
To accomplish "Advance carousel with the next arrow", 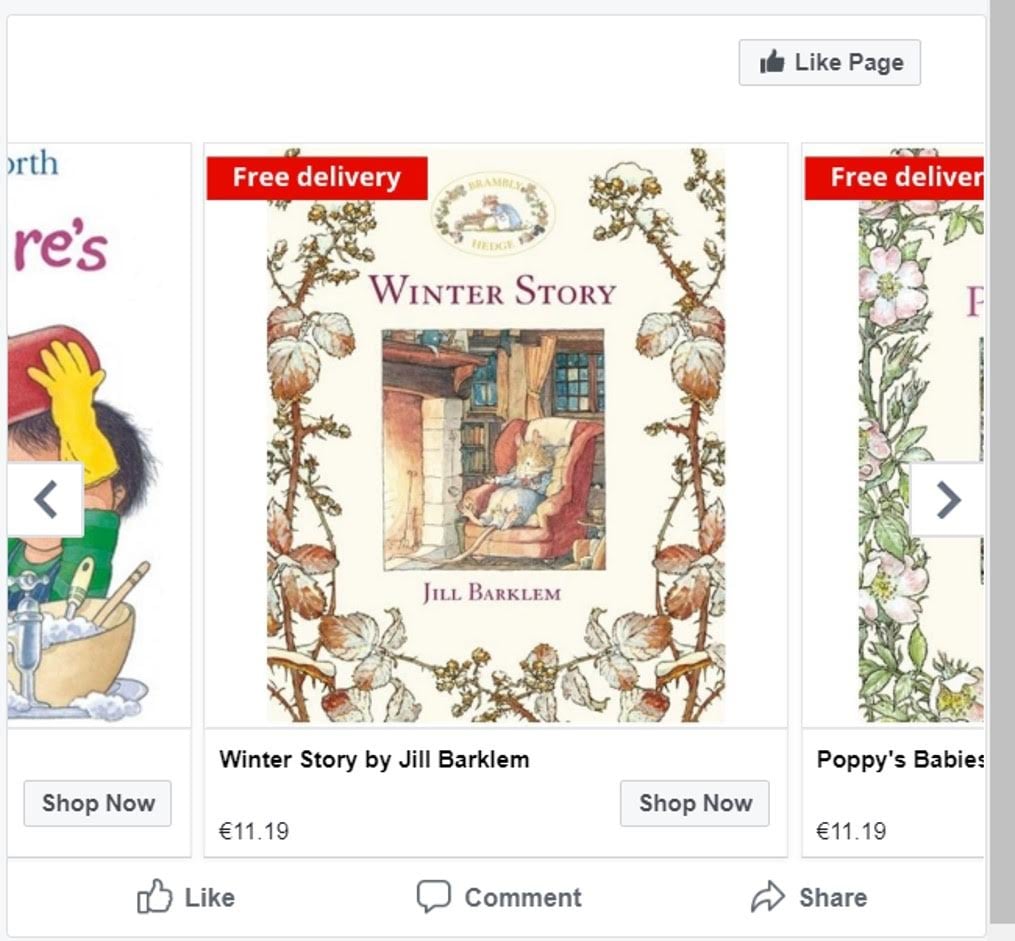I will (x=947, y=499).
